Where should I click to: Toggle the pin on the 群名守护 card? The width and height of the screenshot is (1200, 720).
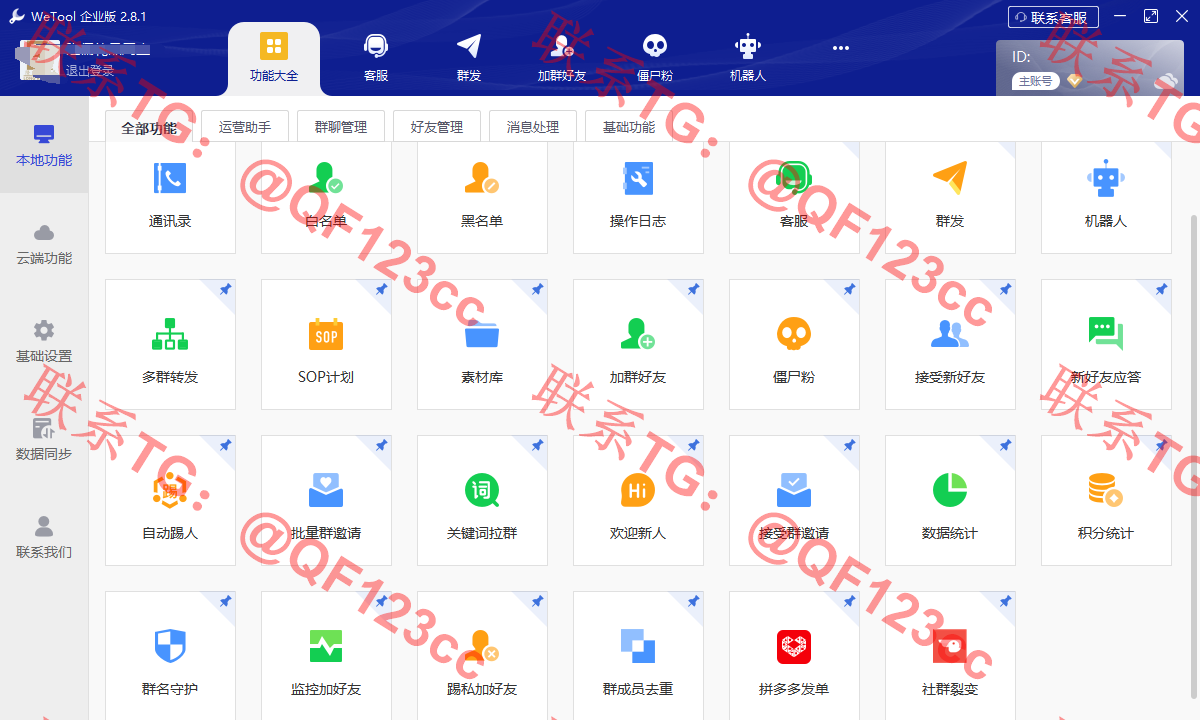225,601
